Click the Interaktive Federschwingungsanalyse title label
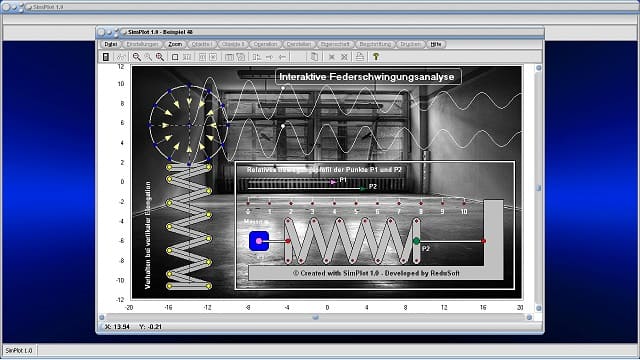 click(x=368, y=77)
